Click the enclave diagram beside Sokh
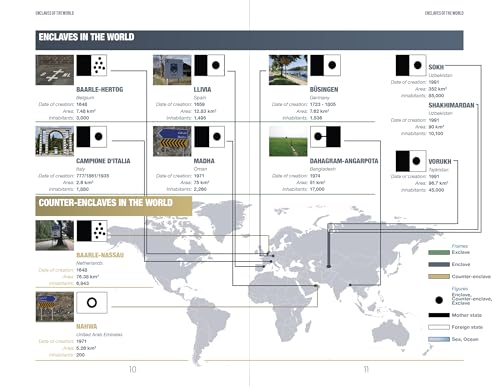500x386 pixels. point(411,65)
